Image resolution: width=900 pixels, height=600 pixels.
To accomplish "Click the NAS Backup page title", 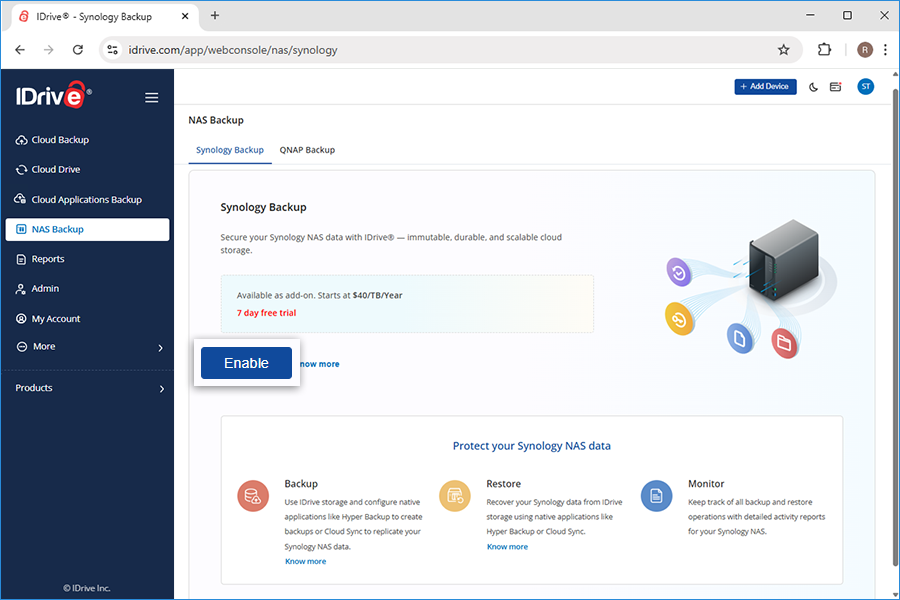I will [216, 120].
